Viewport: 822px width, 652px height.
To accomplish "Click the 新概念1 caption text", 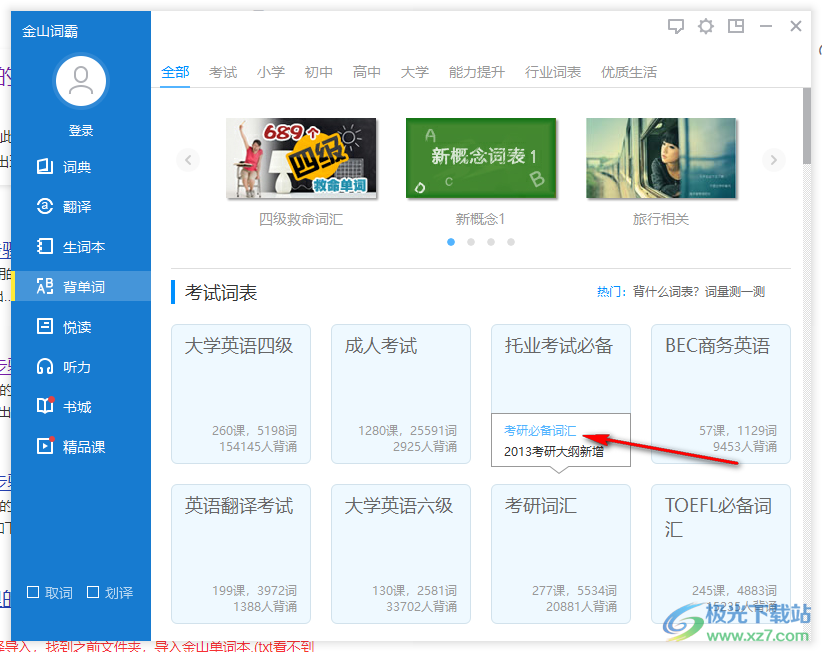I will click(x=480, y=219).
